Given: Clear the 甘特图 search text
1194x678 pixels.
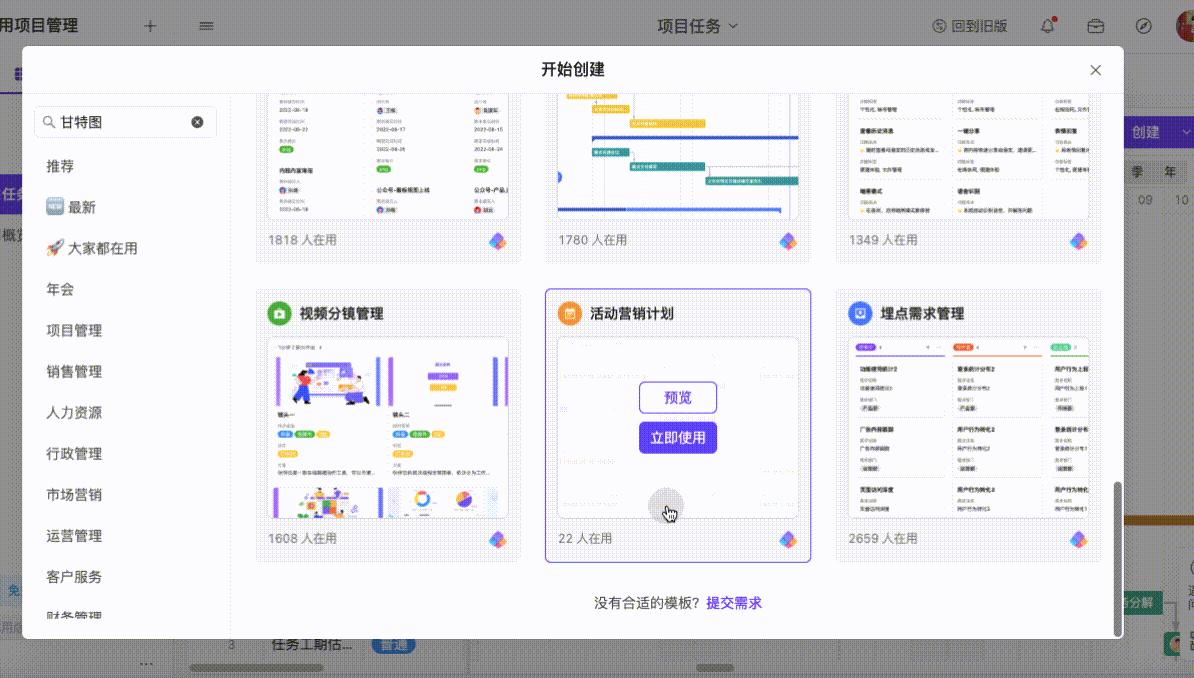Looking at the screenshot, I should tap(197, 122).
